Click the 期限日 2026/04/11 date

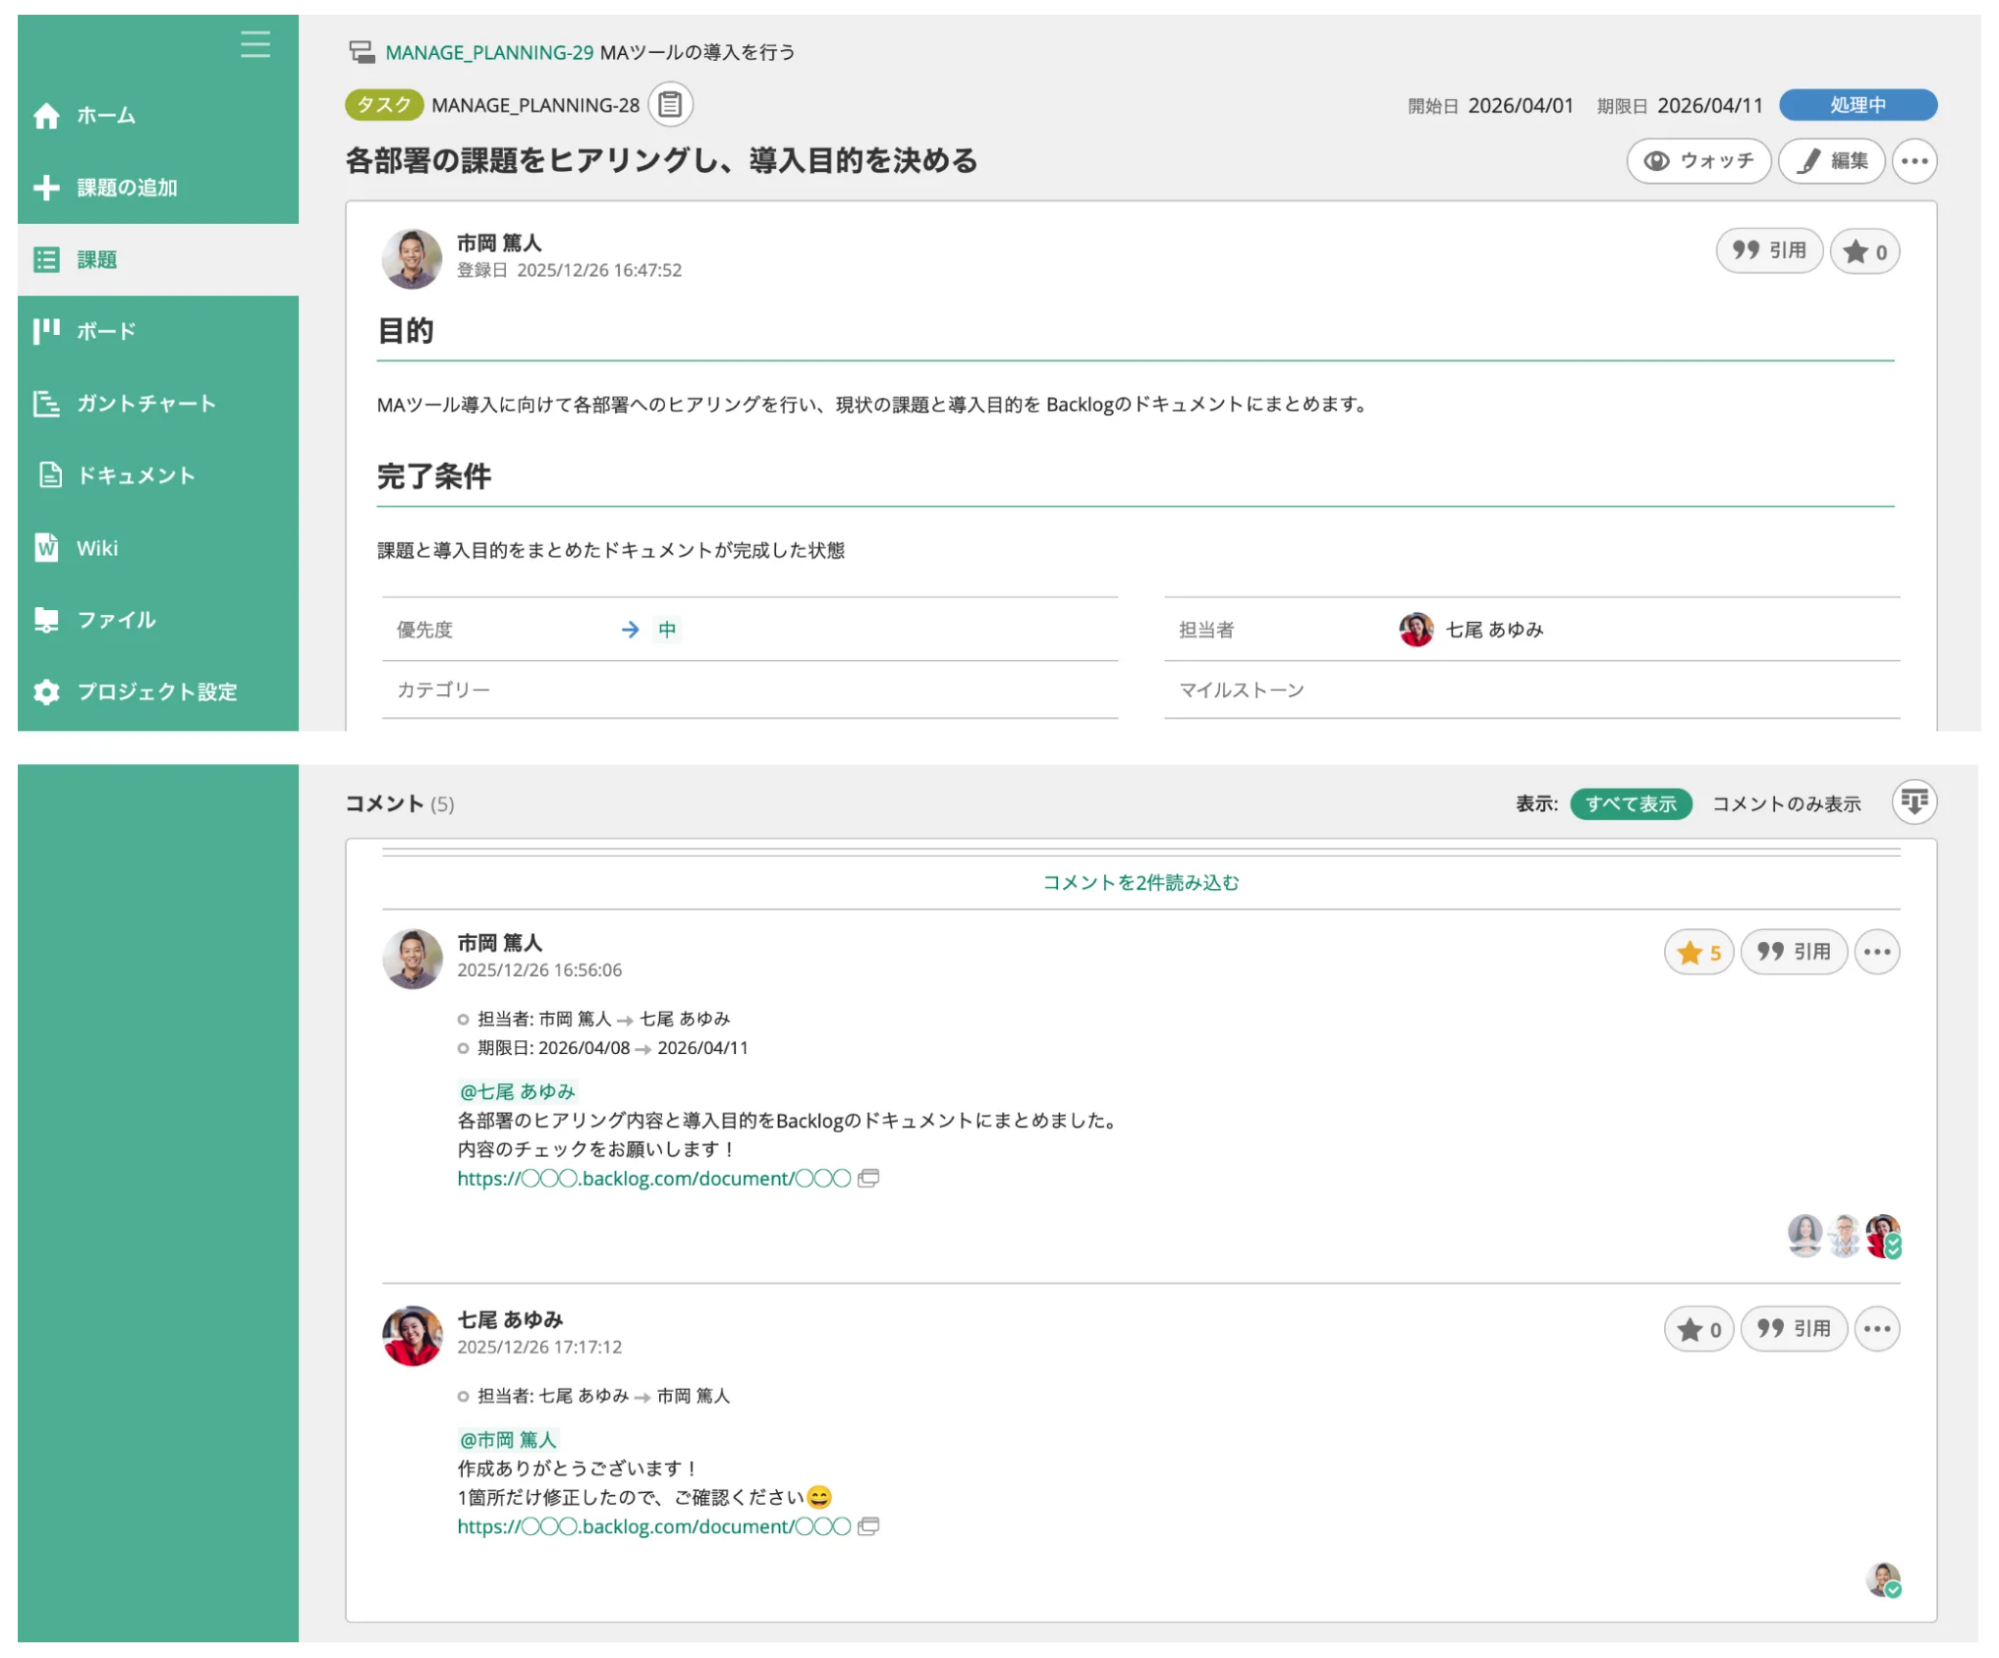[x=1709, y=105]
